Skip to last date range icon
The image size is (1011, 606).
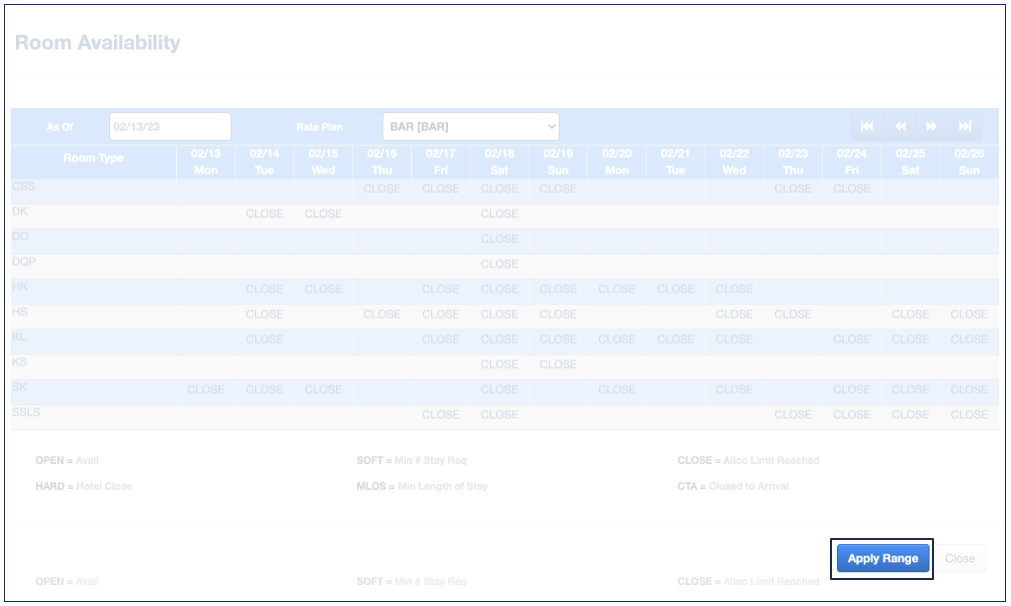(x=965, y=126)
